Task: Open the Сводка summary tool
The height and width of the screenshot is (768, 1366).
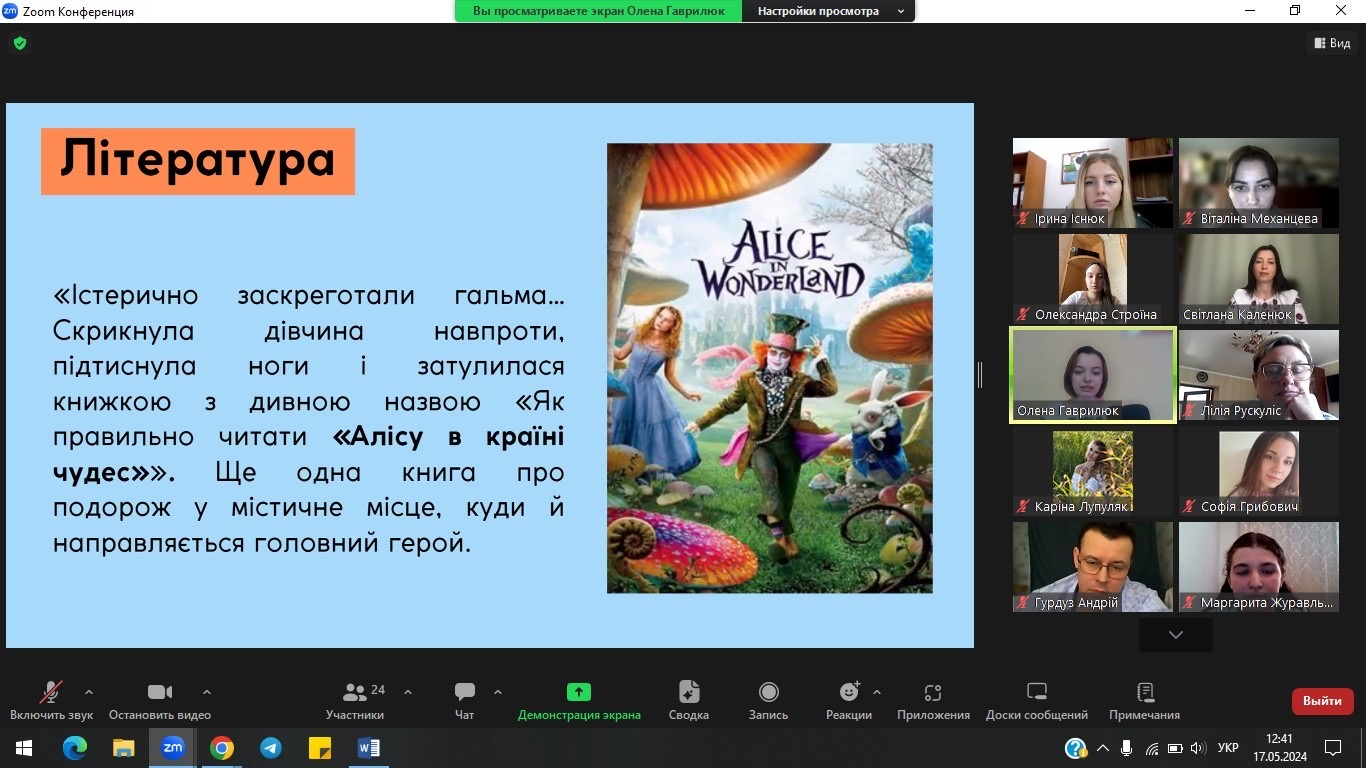Action: point(689,700)
